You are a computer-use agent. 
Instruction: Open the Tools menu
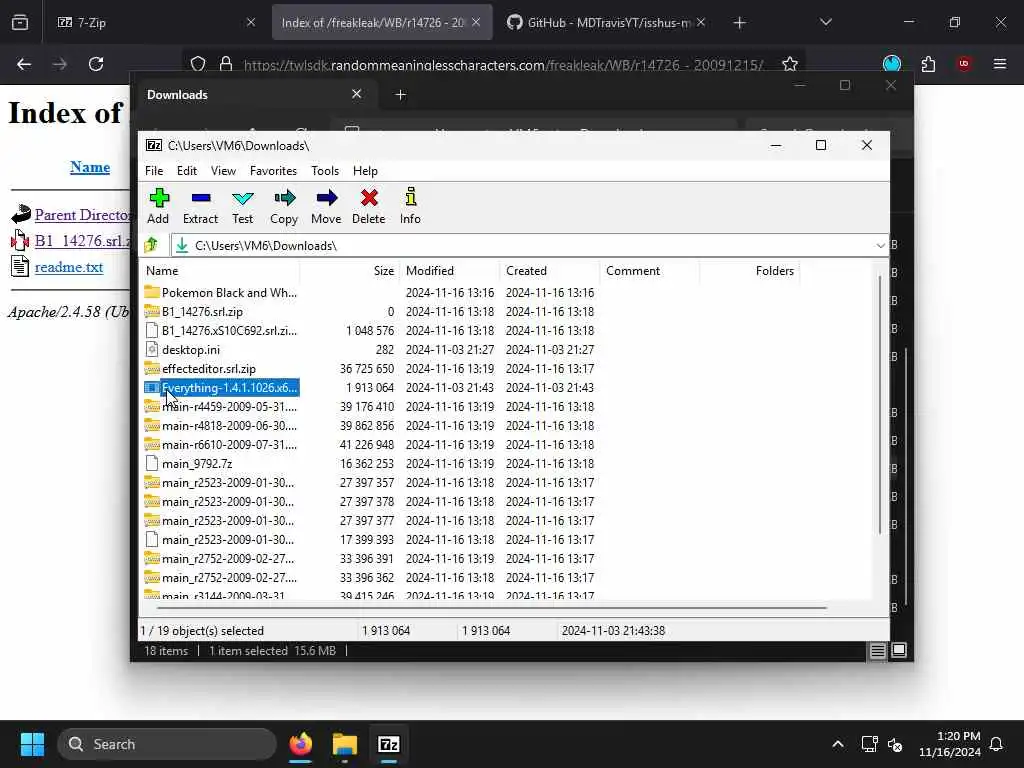(x=325, y=171)
